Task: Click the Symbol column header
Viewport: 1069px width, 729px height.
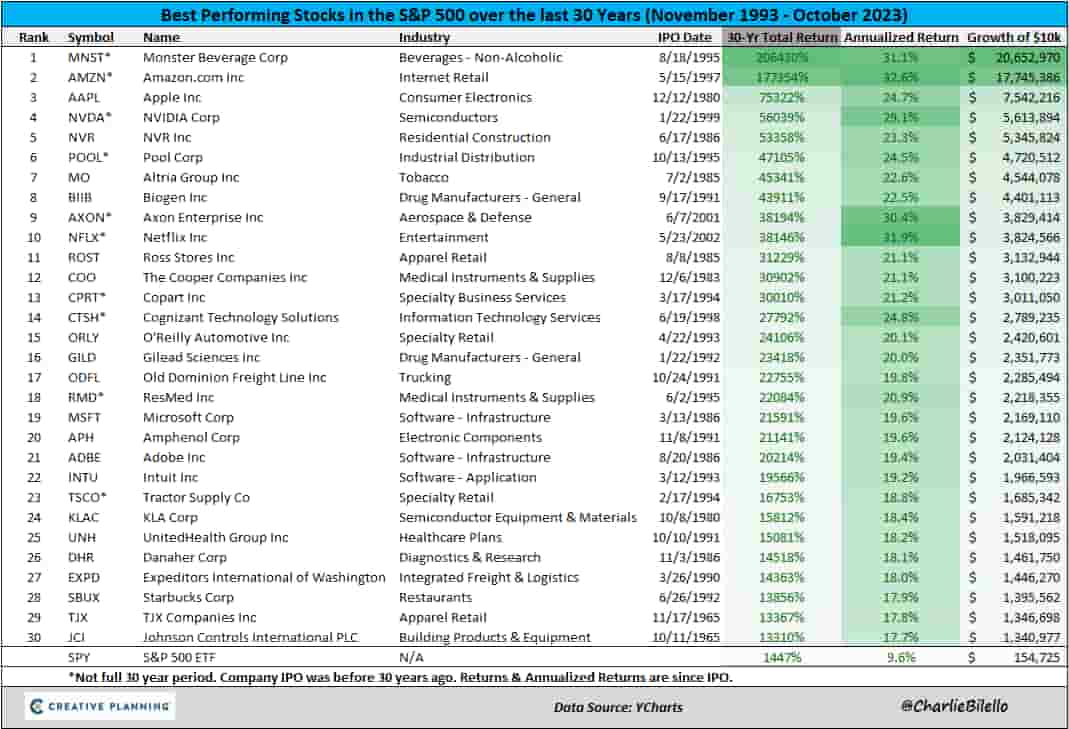Action: click(91, 38)
